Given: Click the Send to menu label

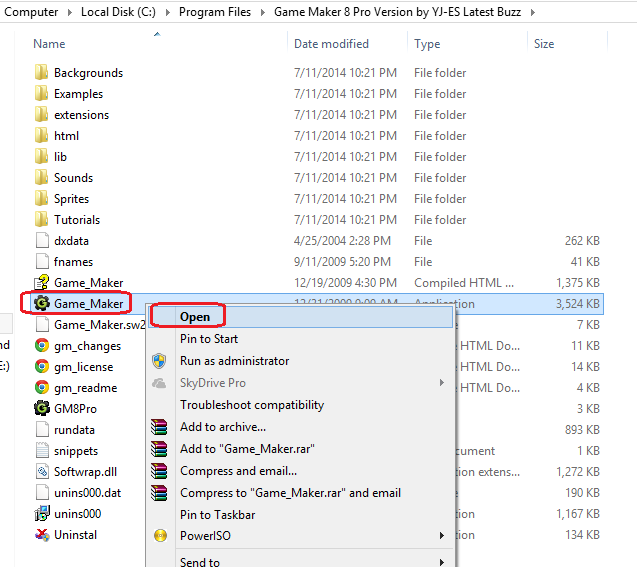Looking at the screenshot, I should [x=200, y=562].
